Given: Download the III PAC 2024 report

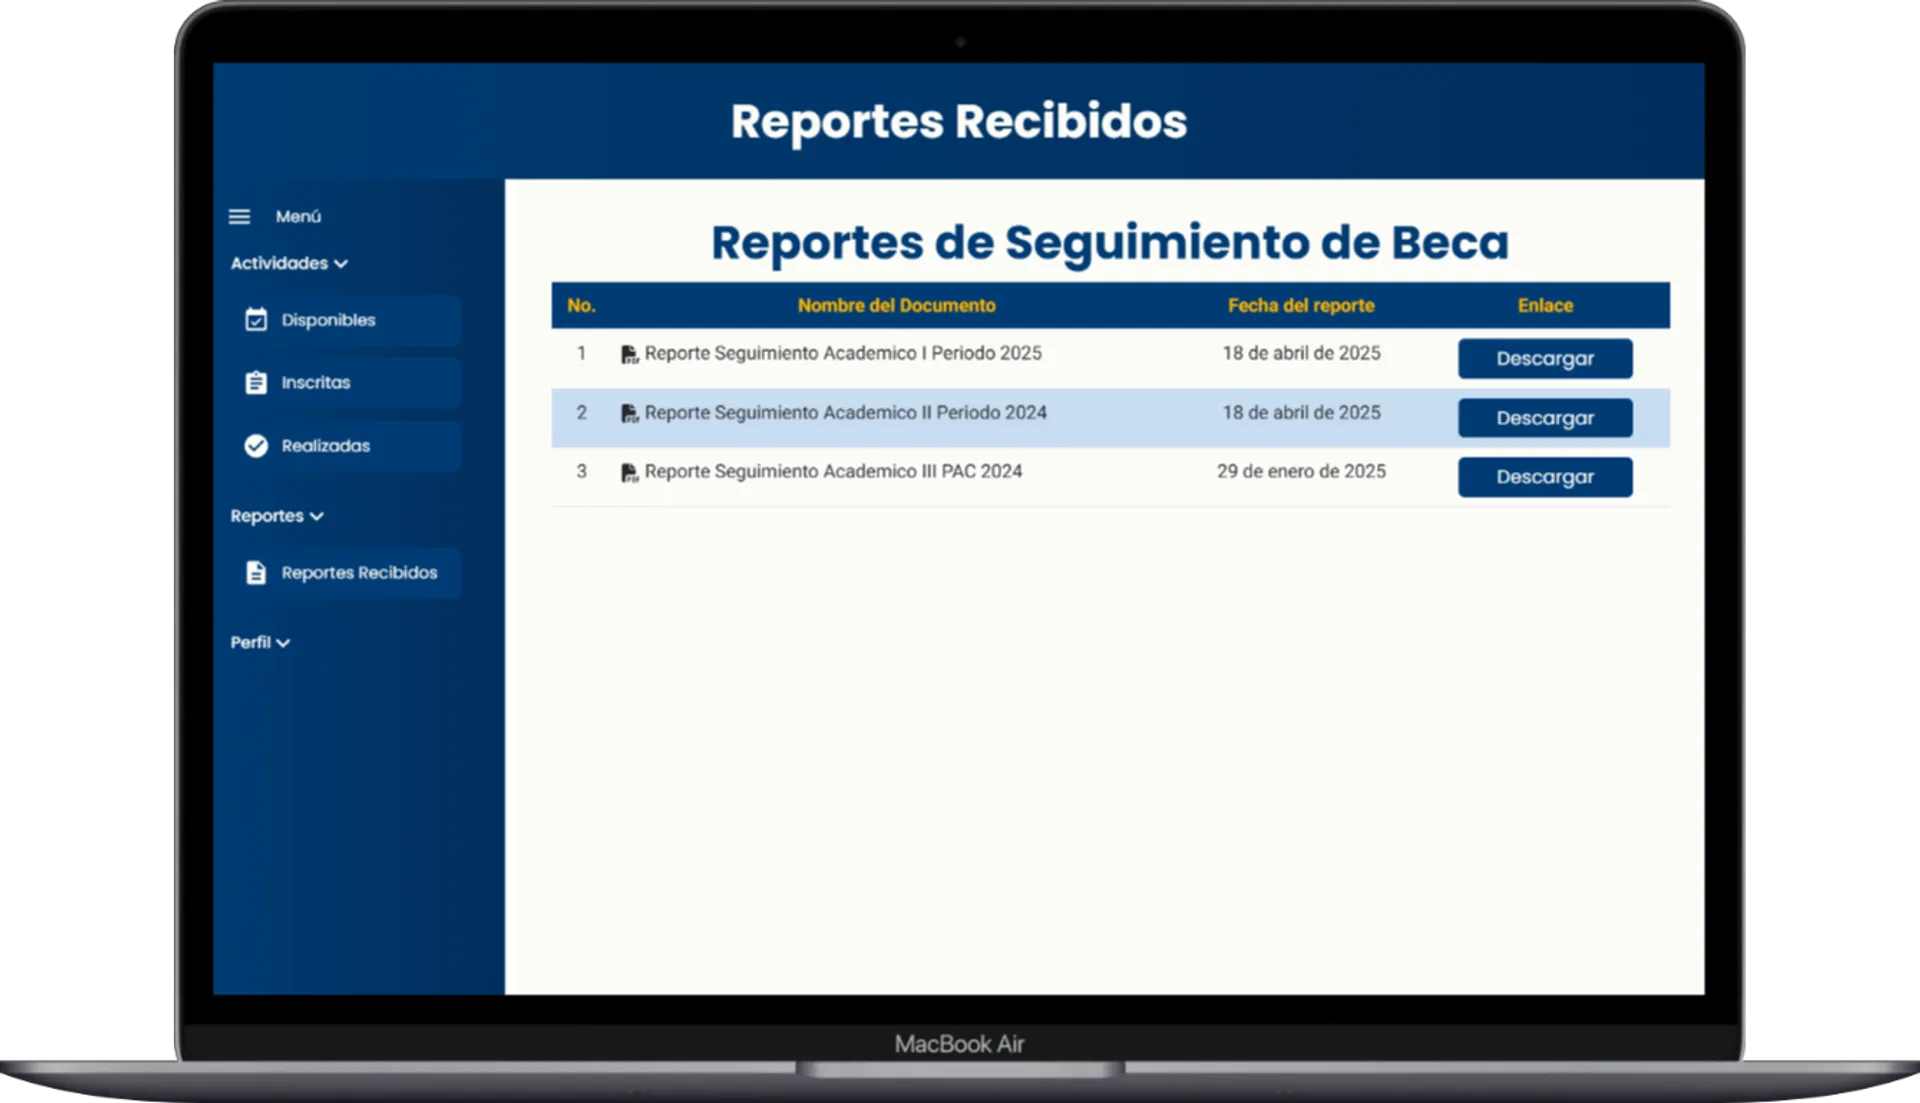Looking at the screenshot, I should [x=1544, y=477].
